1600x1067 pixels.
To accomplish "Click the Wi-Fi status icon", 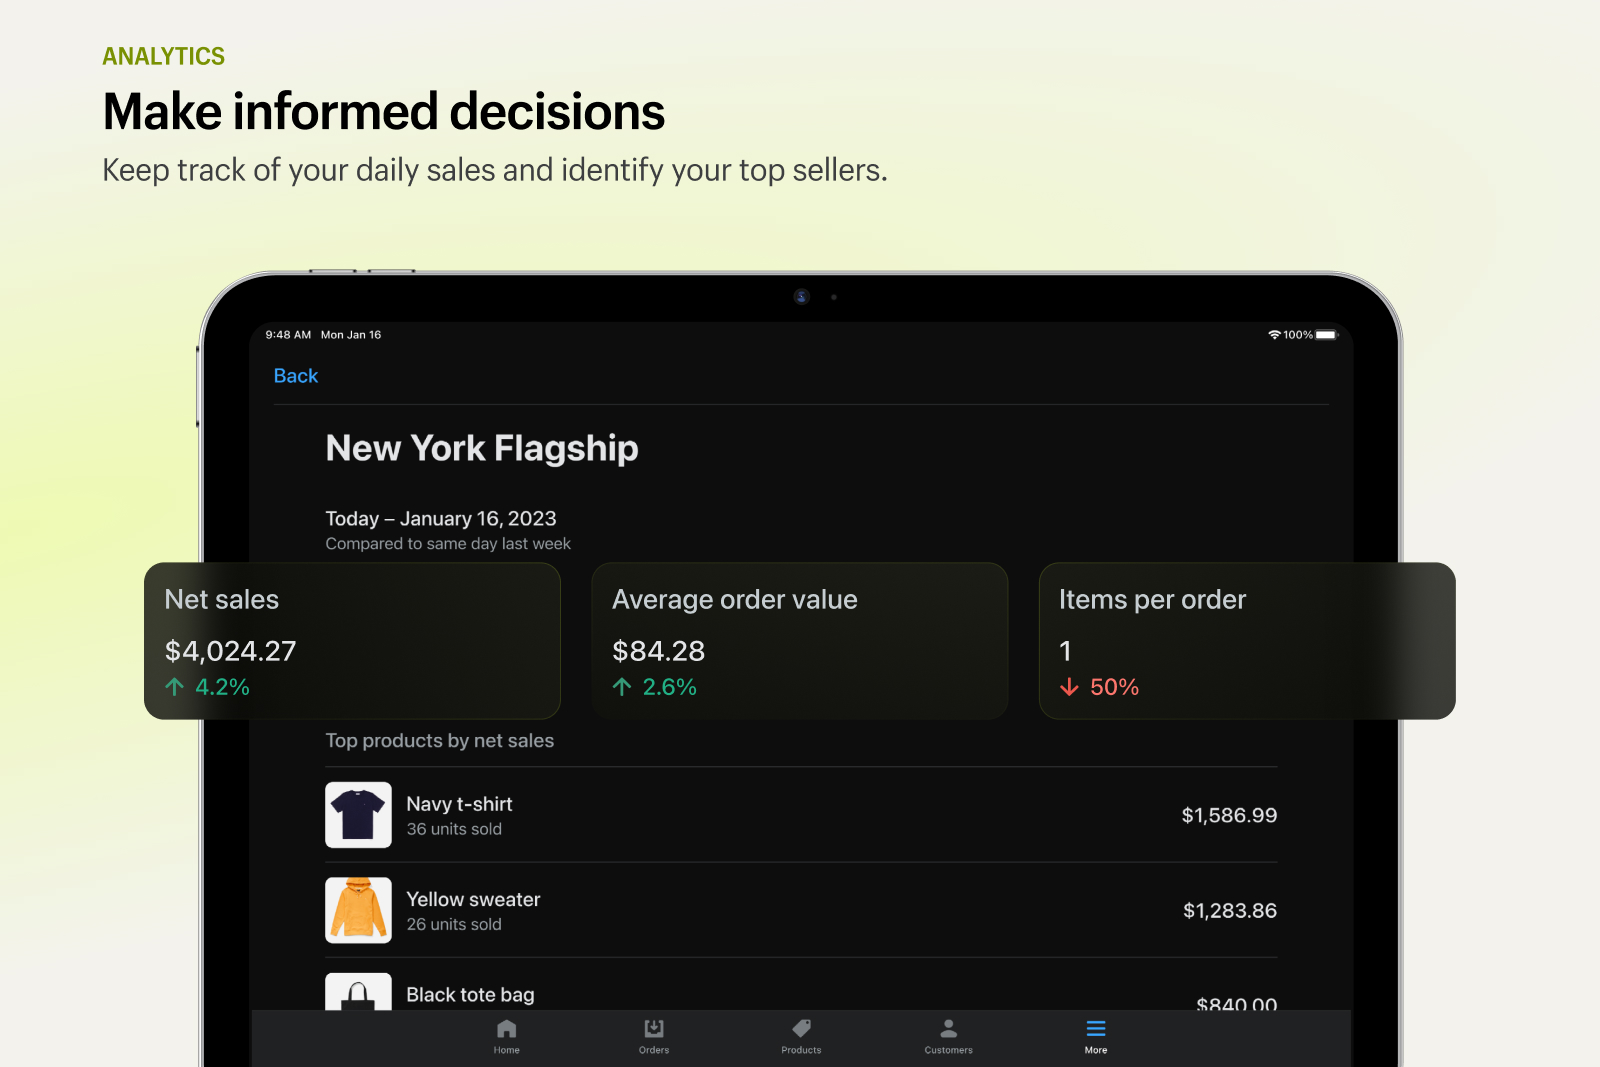I will point(1274,335).
